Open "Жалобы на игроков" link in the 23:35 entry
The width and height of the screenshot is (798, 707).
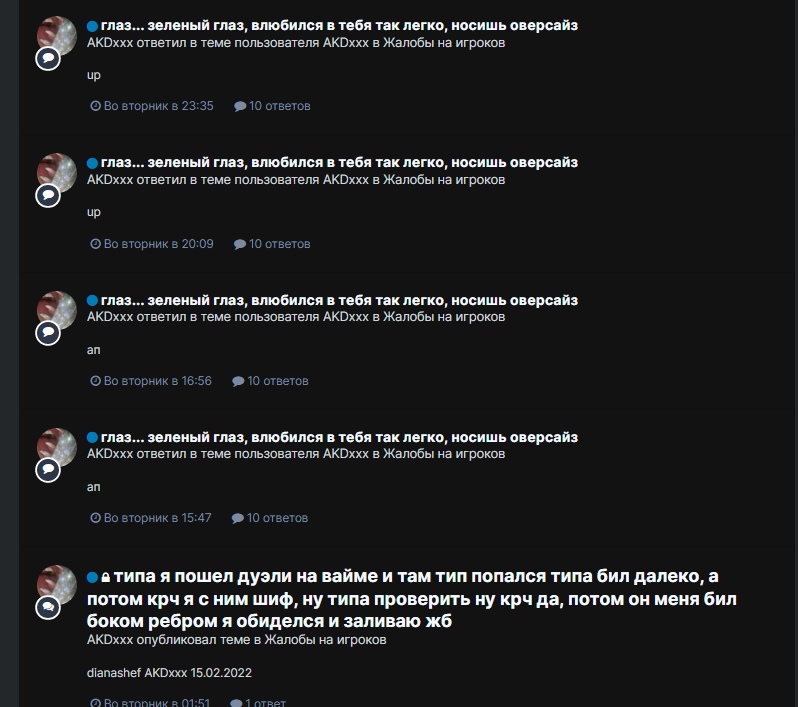[x=444, y=43]
